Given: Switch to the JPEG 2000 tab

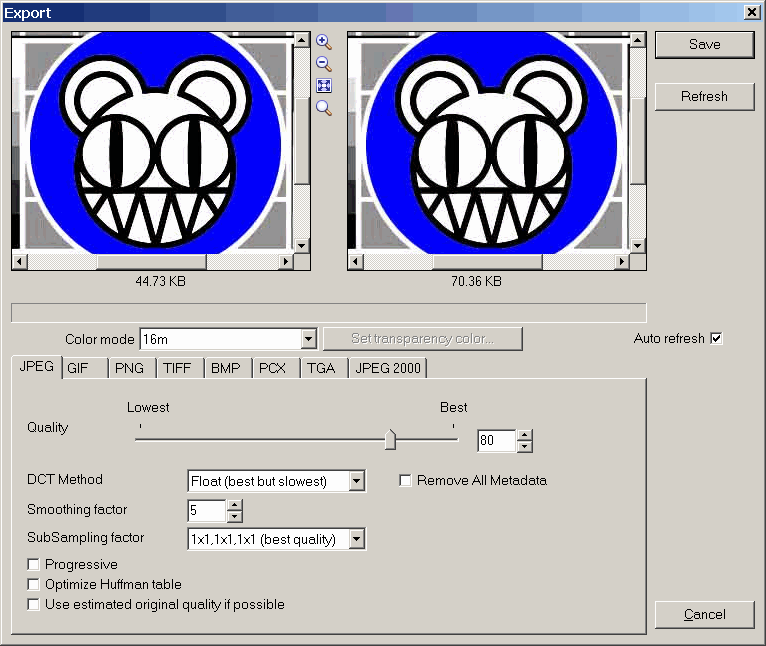Looking at the screenshot, I should coord(387,368).
